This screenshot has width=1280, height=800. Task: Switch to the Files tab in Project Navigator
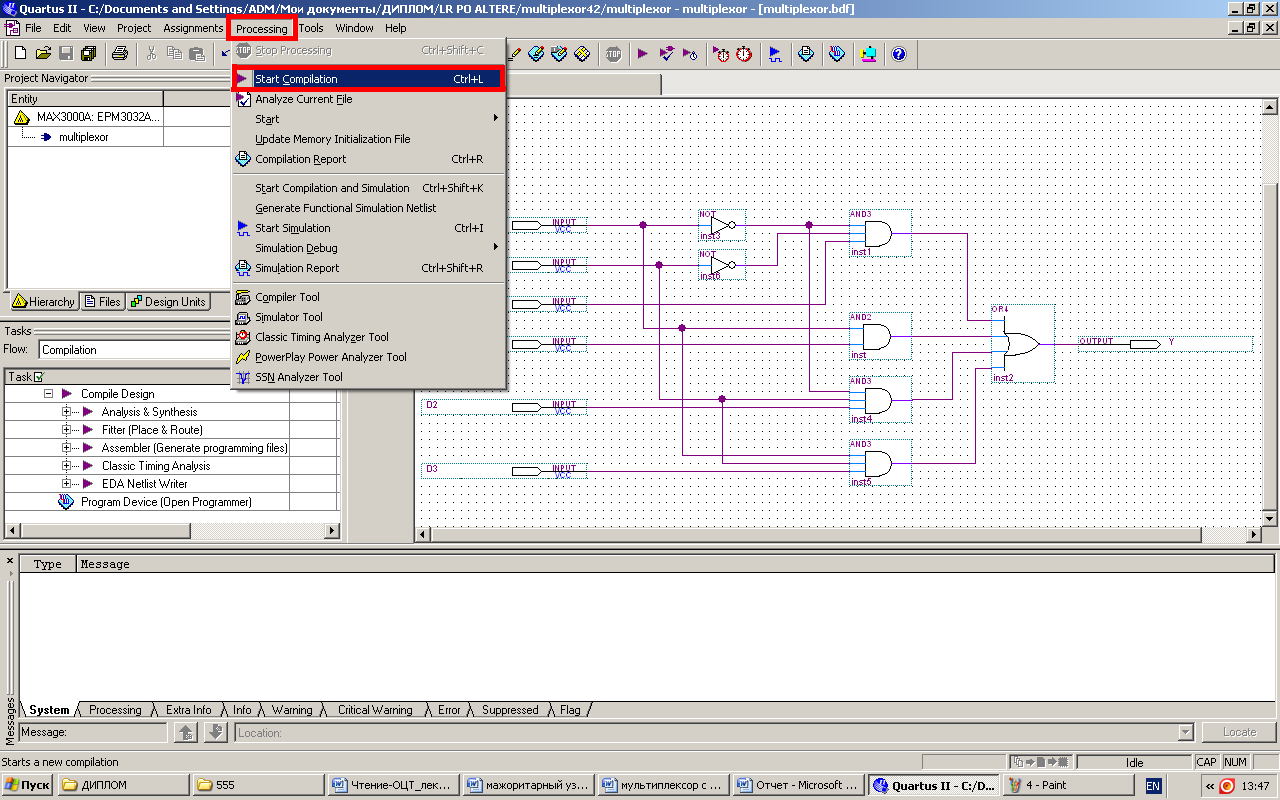point(102,302)
